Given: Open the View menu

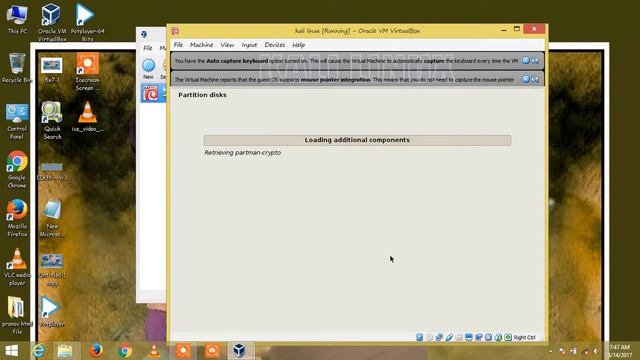Looking at the screenshot, I should click(227, 45).
